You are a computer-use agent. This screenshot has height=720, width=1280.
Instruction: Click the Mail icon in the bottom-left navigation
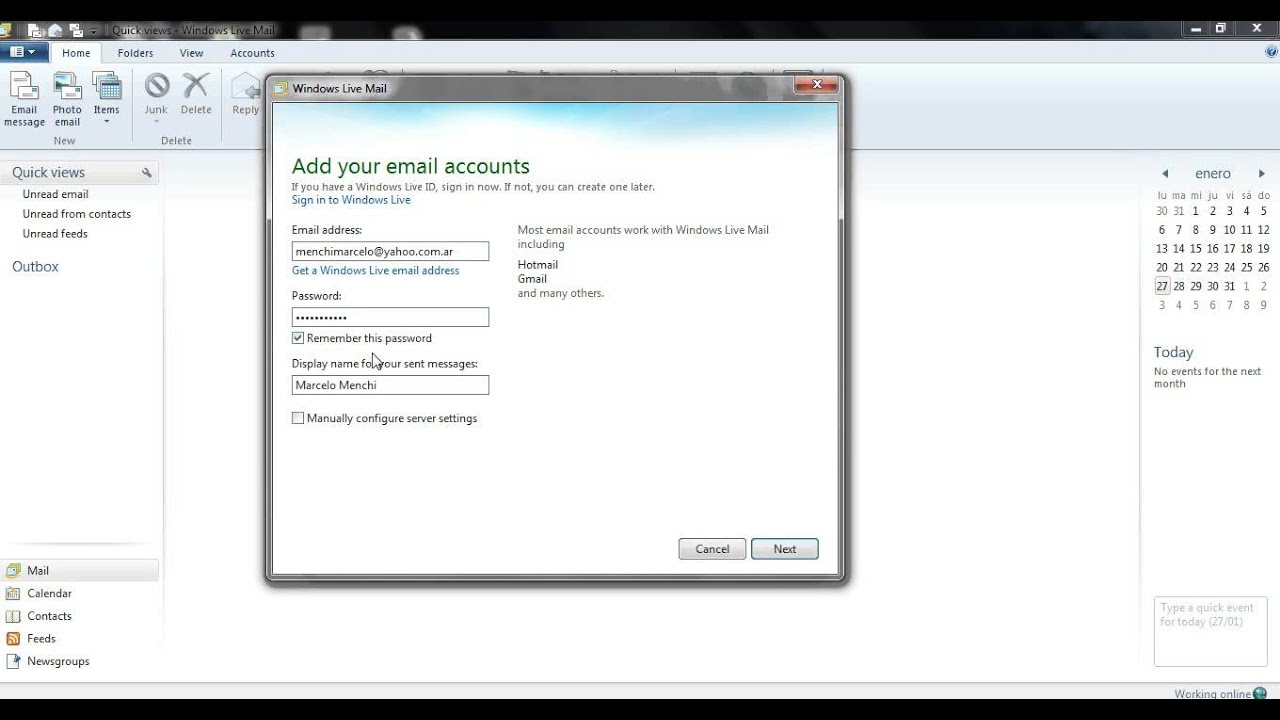pos(13,571)
